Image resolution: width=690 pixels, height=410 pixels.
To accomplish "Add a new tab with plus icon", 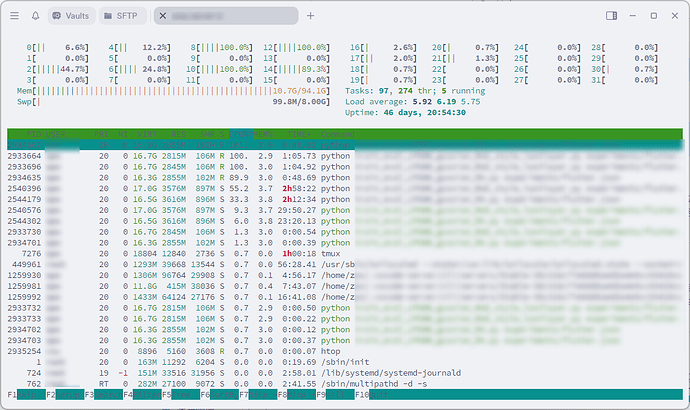I will 311,16.
